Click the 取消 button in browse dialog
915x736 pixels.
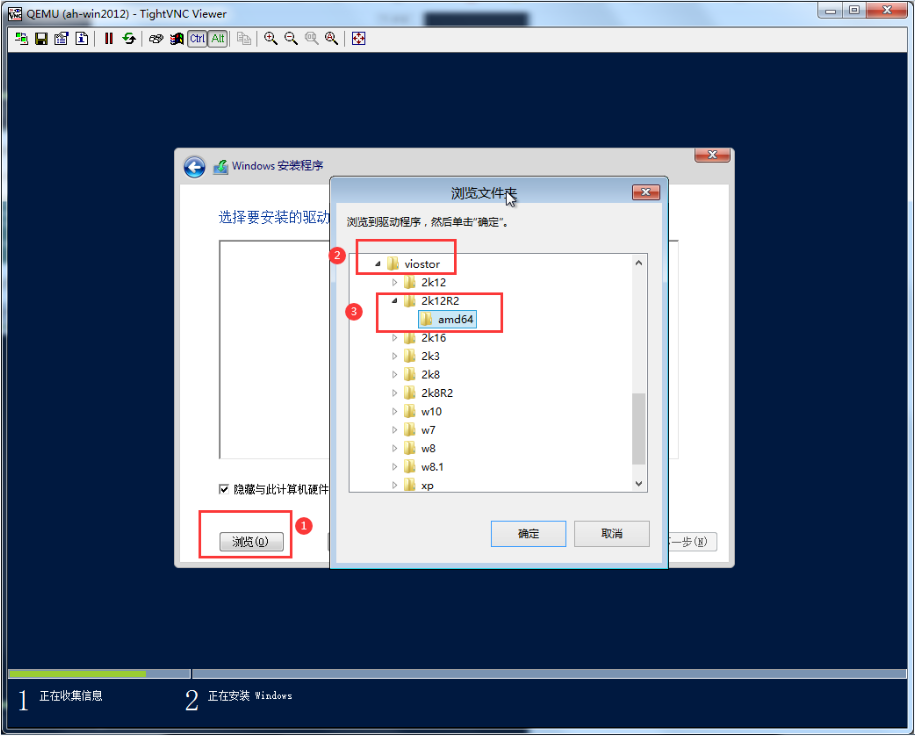pyautogui.click(x=611, y=534)
